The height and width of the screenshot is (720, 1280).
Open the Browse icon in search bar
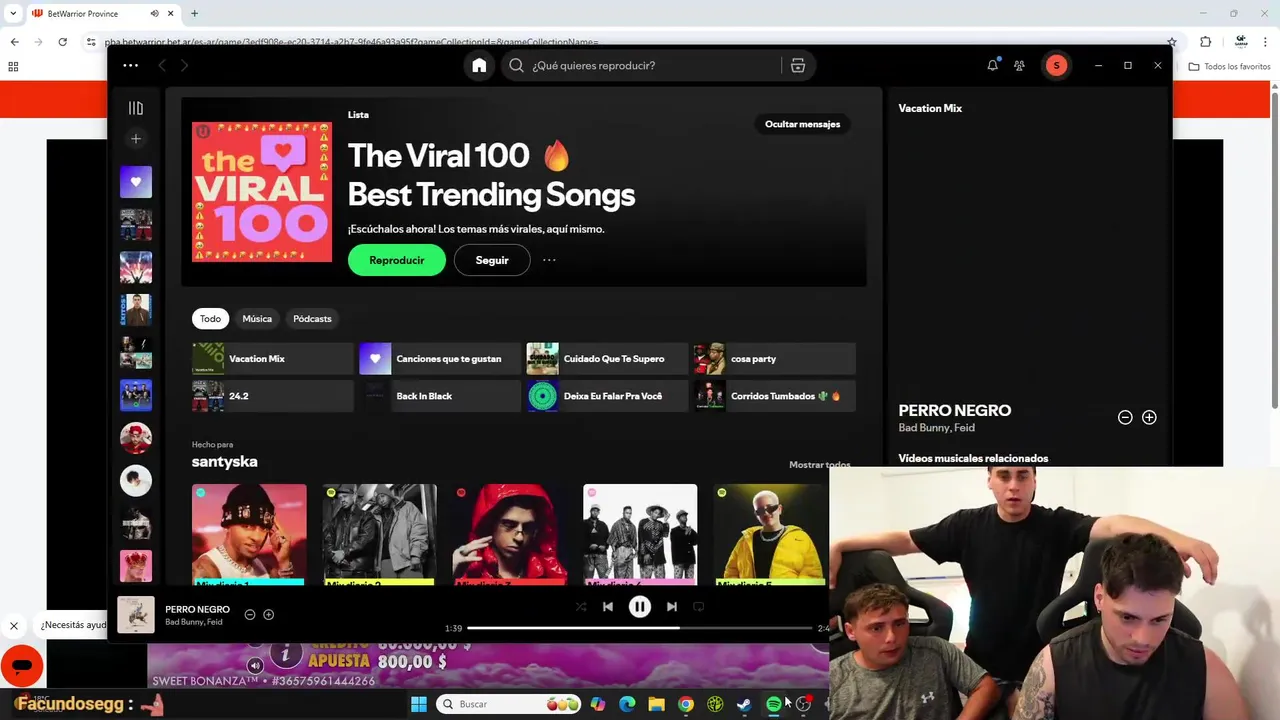[x=797, y=65]
